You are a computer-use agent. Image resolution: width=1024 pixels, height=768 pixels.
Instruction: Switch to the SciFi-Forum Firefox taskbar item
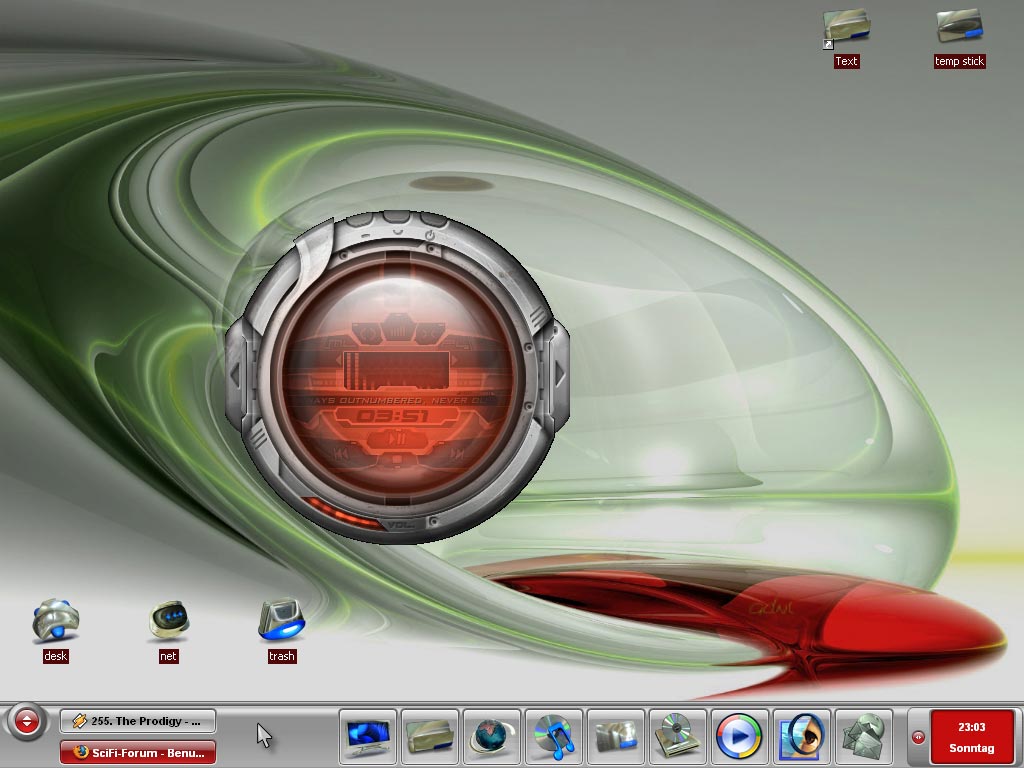pyautogui.click(x=138, y=752)
